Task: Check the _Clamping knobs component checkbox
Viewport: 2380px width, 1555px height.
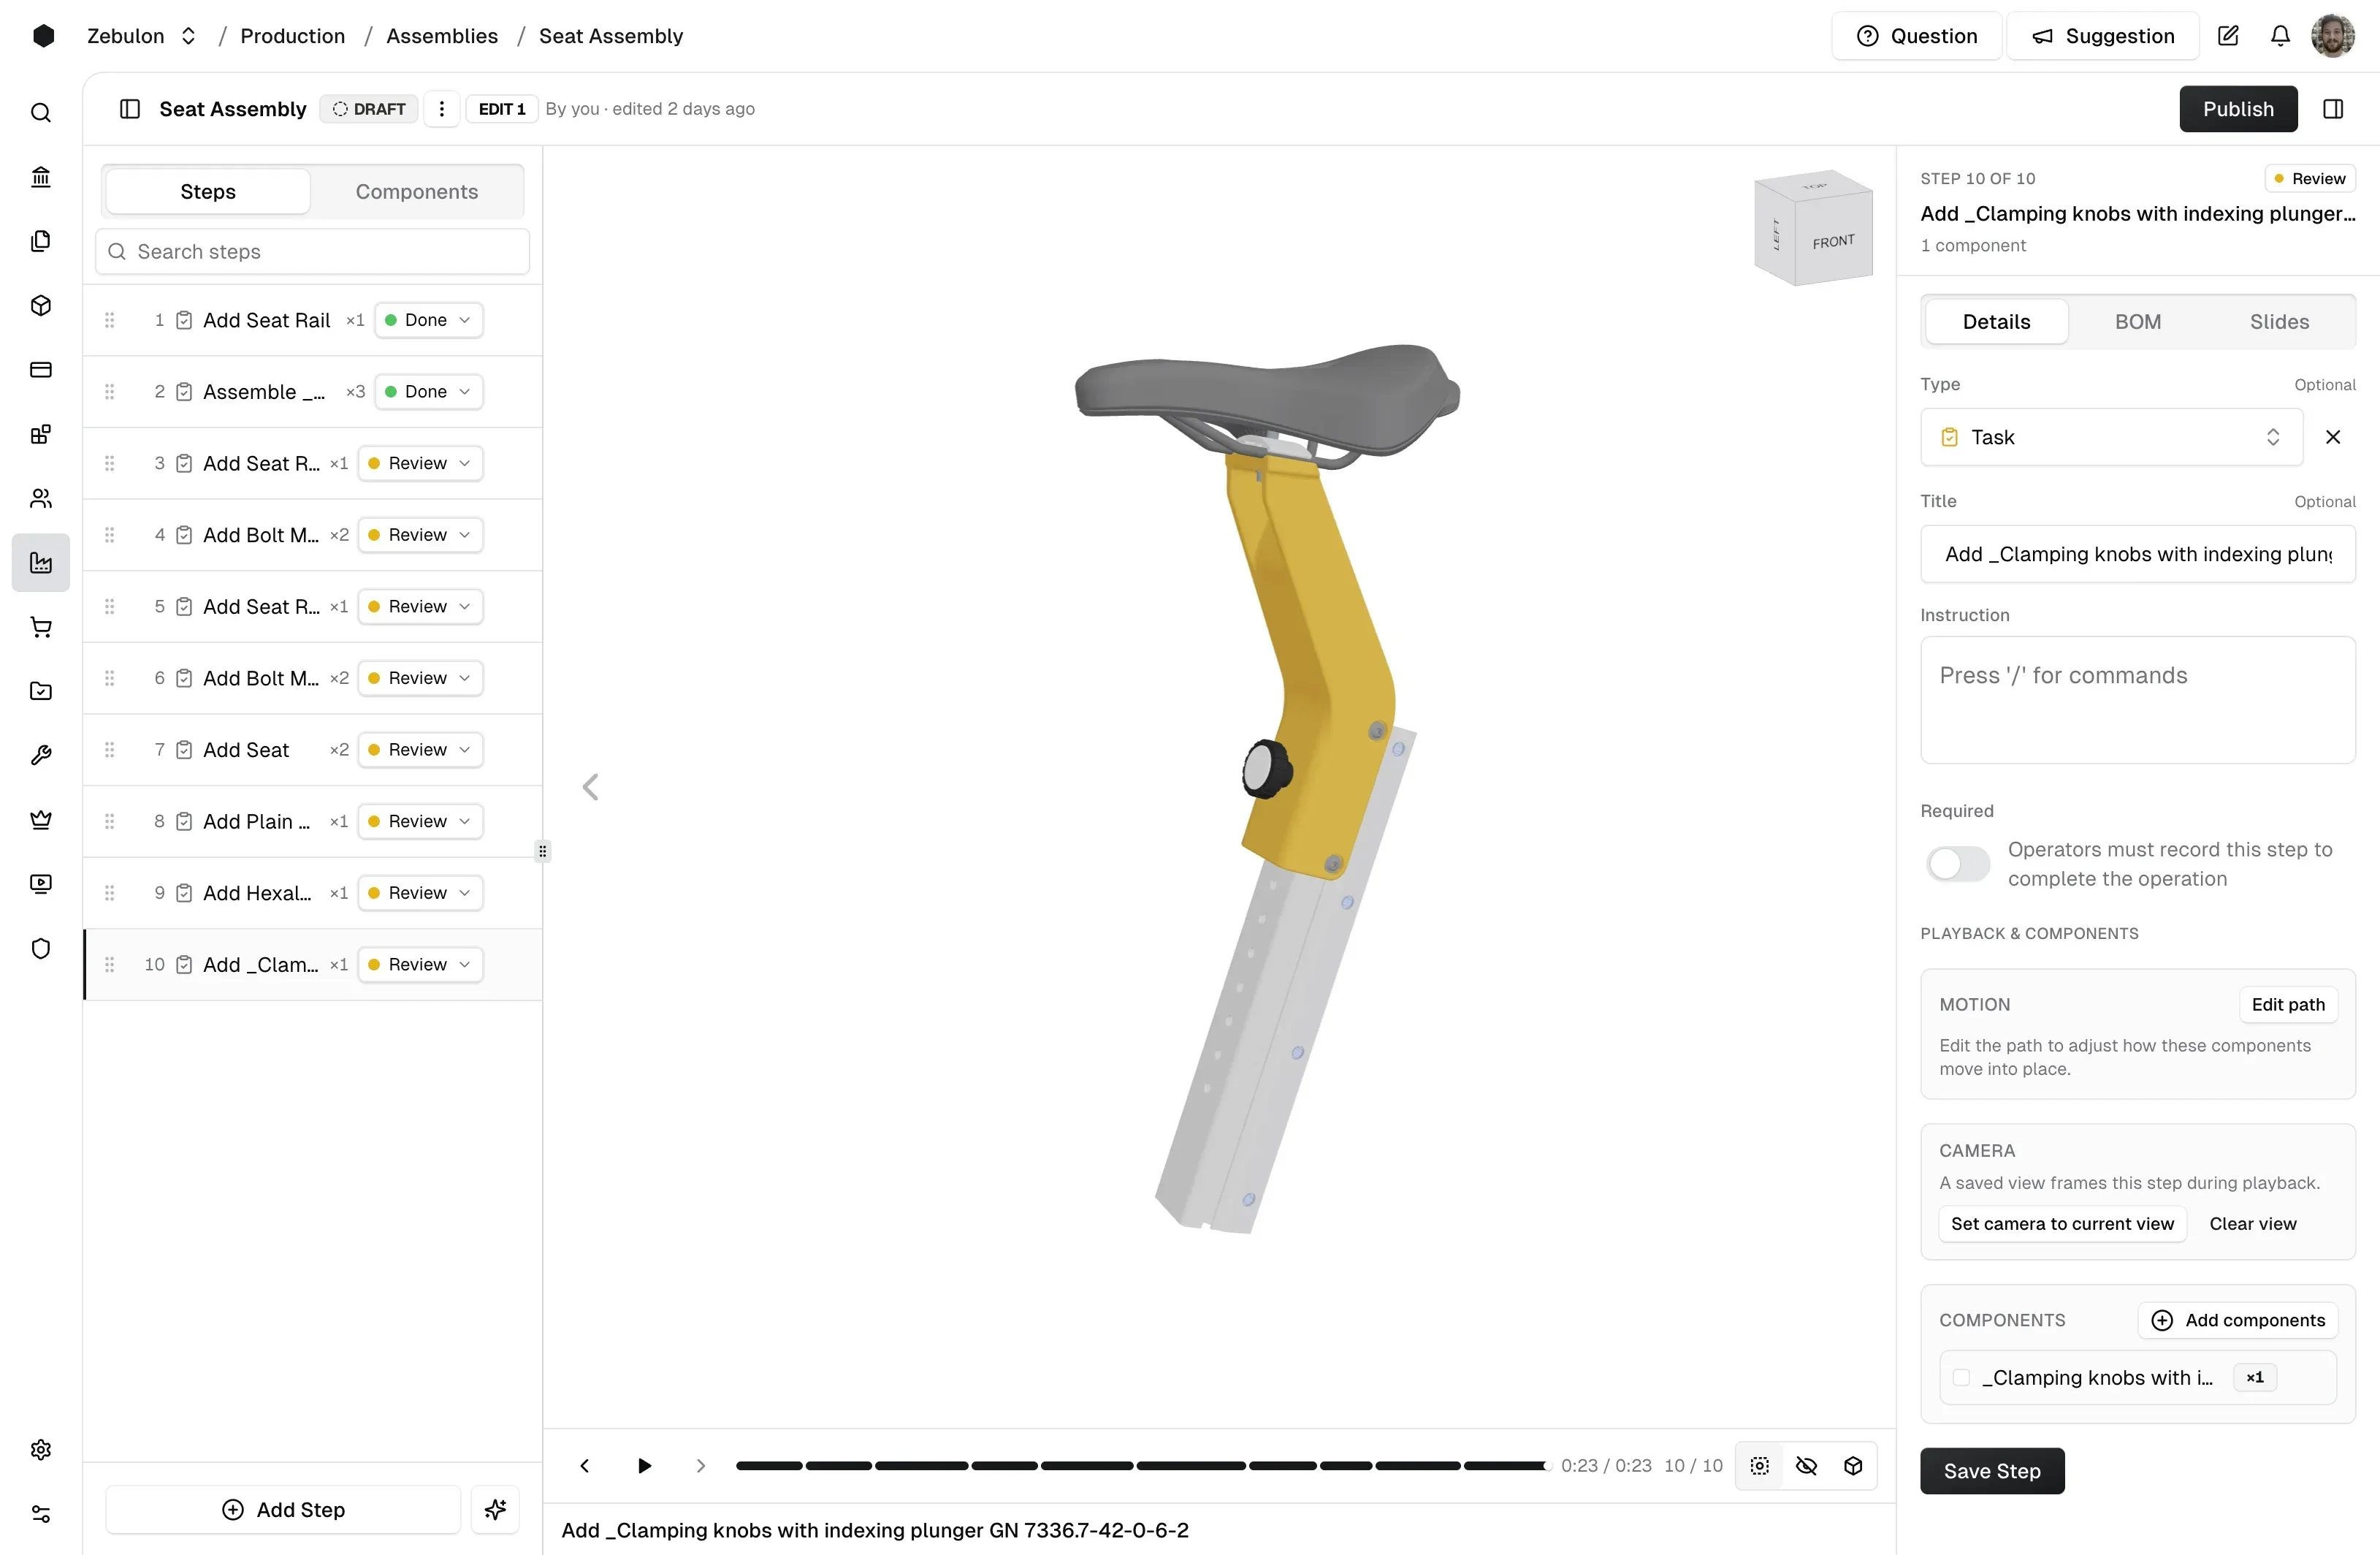Action: point(1962,1377)
